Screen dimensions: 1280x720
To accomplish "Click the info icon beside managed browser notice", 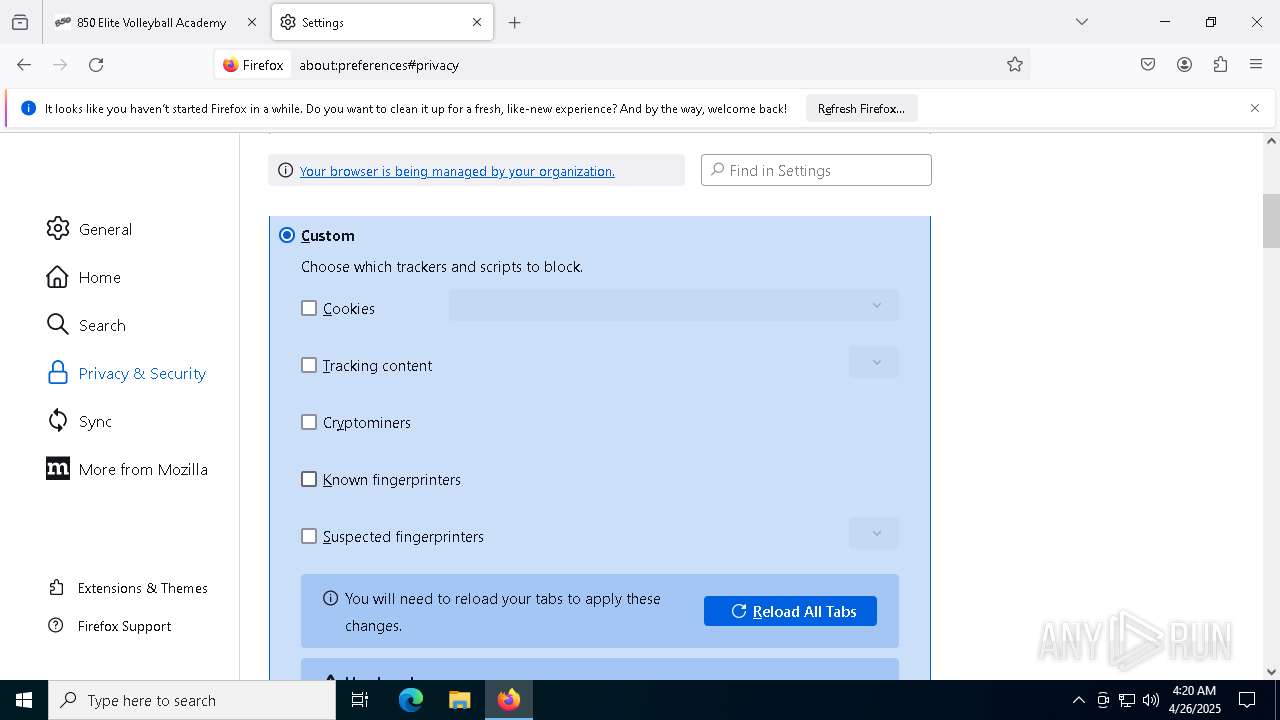I will (285, 171).
